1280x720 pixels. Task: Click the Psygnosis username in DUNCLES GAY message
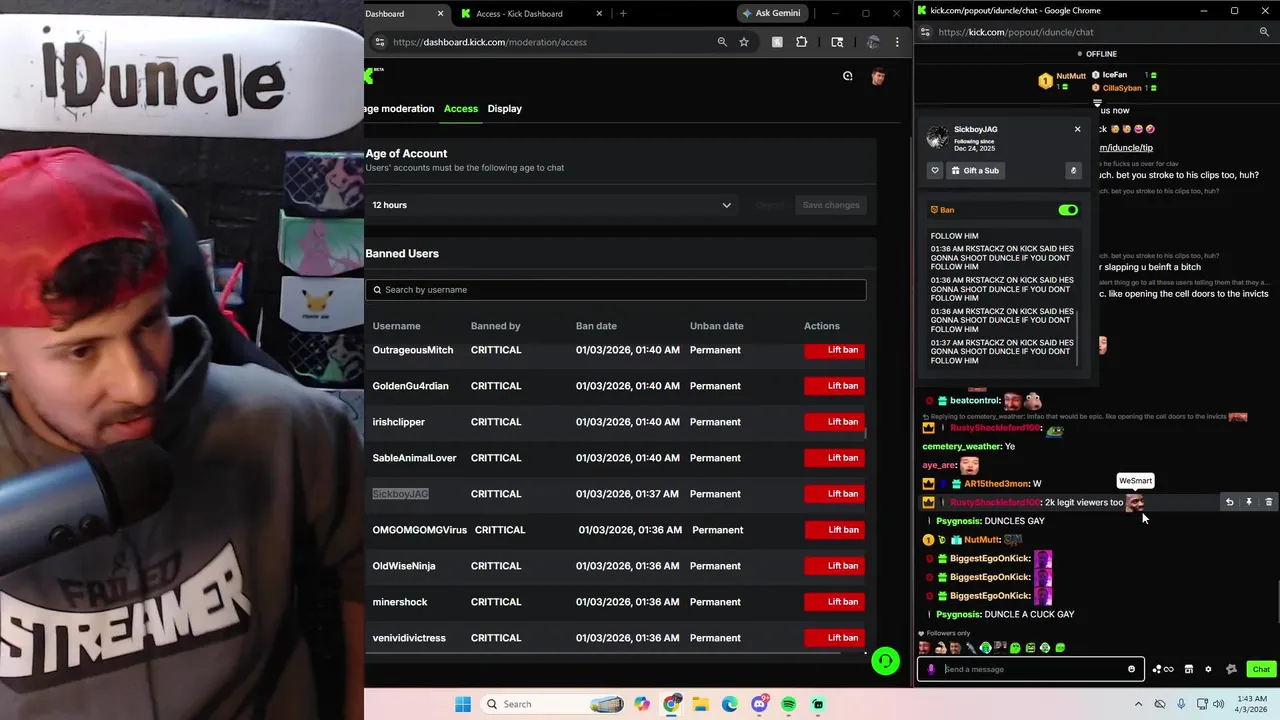(x=958, y=521)
